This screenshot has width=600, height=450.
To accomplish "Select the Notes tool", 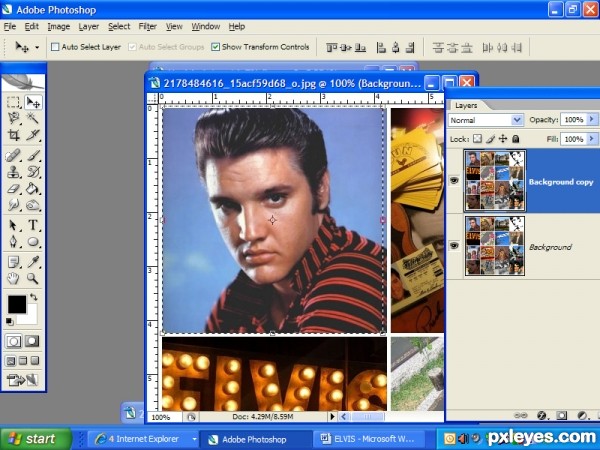I will tap(13, 262).
